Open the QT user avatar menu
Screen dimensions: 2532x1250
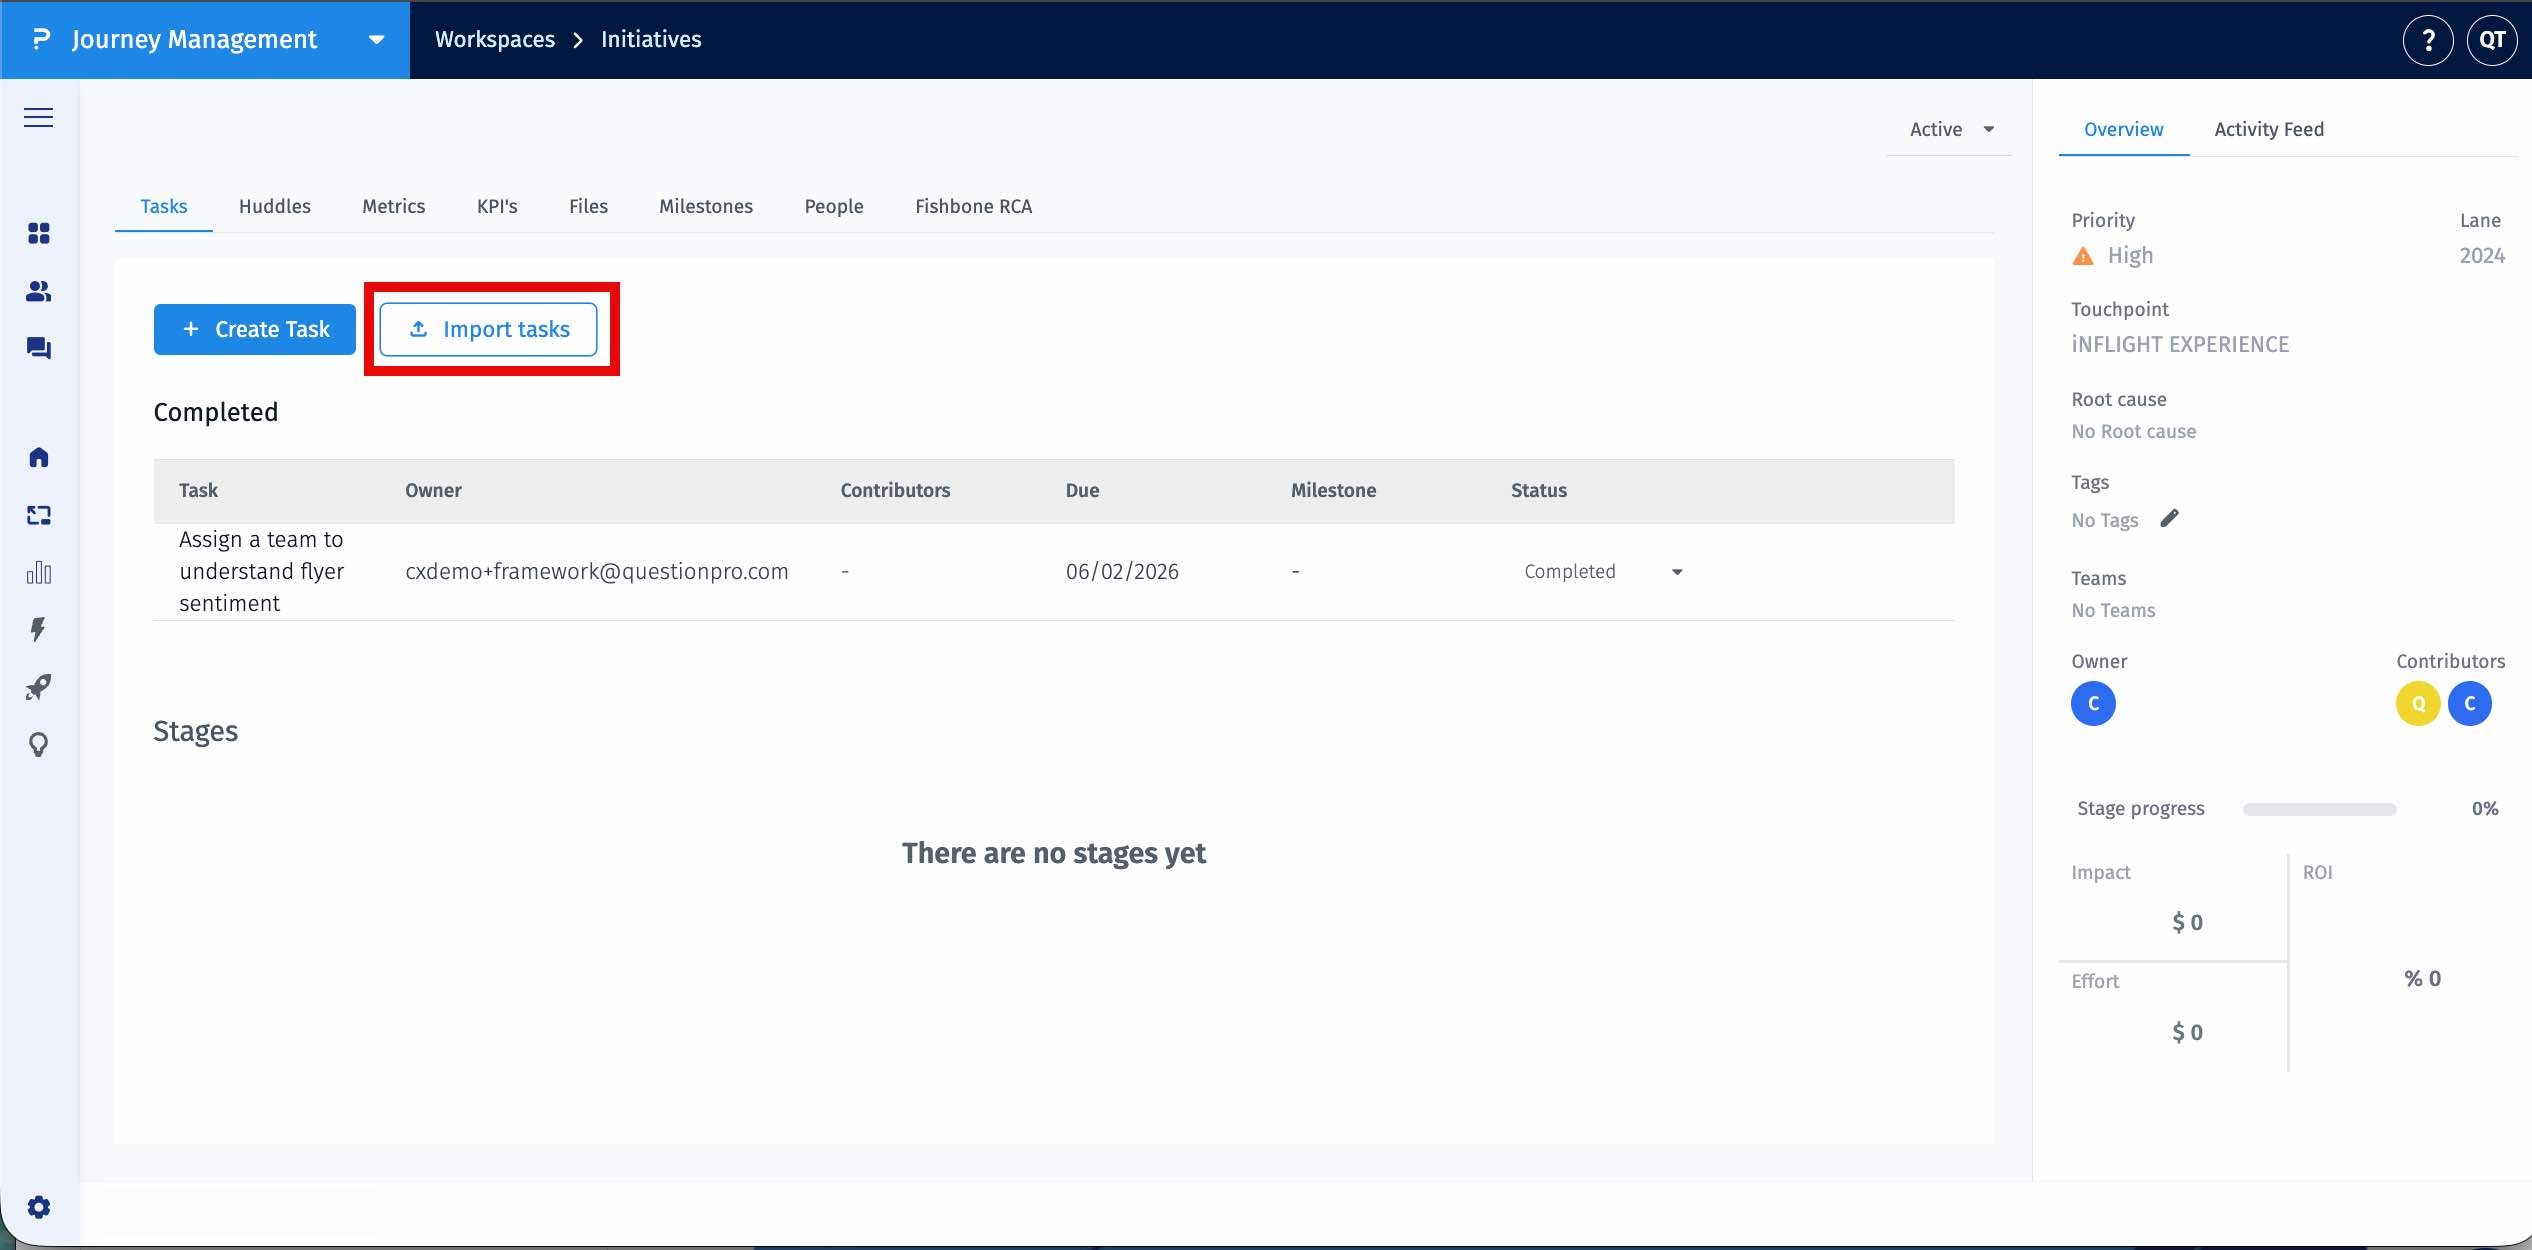pyautogui.click(x=2492, y=40)
